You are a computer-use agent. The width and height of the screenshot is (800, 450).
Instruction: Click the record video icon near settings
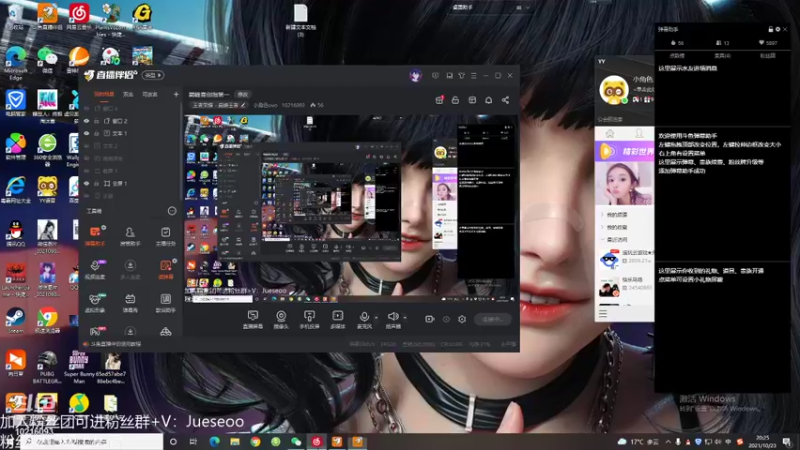(430, 319)
